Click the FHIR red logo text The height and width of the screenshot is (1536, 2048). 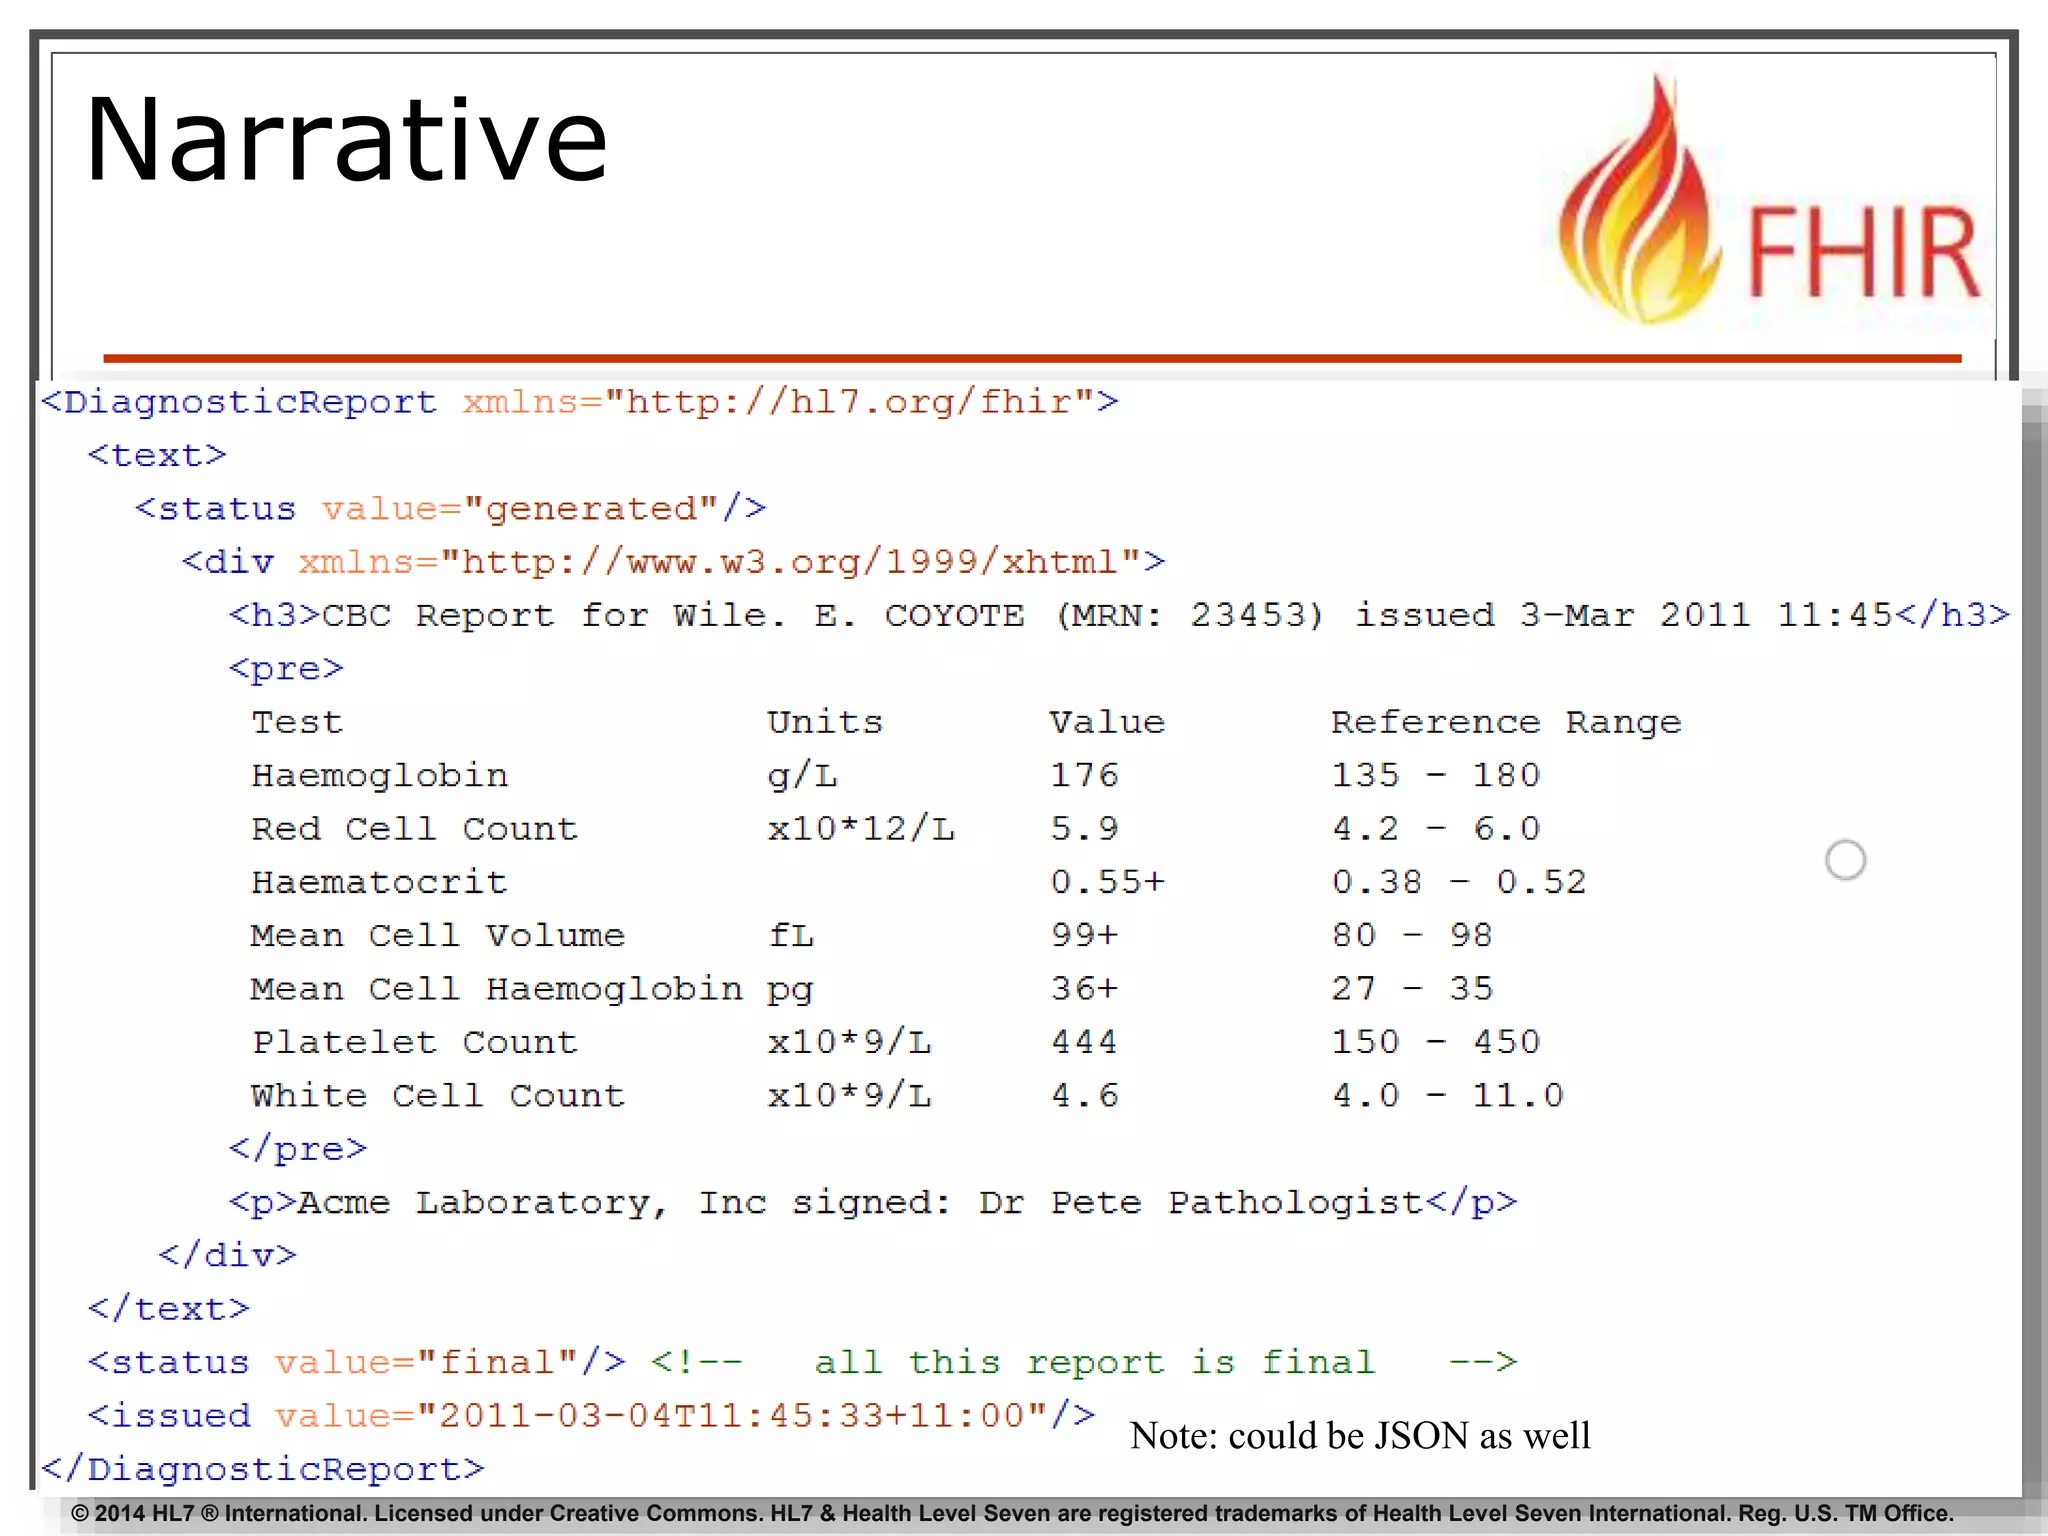click(x=1863, y=253)
